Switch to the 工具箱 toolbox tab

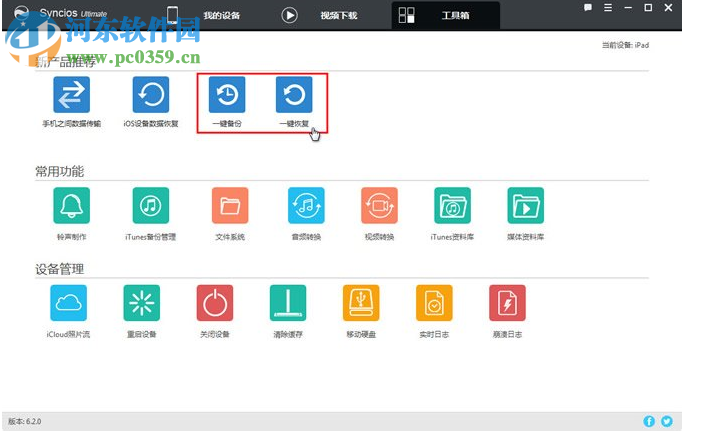[x=446, y=15]
